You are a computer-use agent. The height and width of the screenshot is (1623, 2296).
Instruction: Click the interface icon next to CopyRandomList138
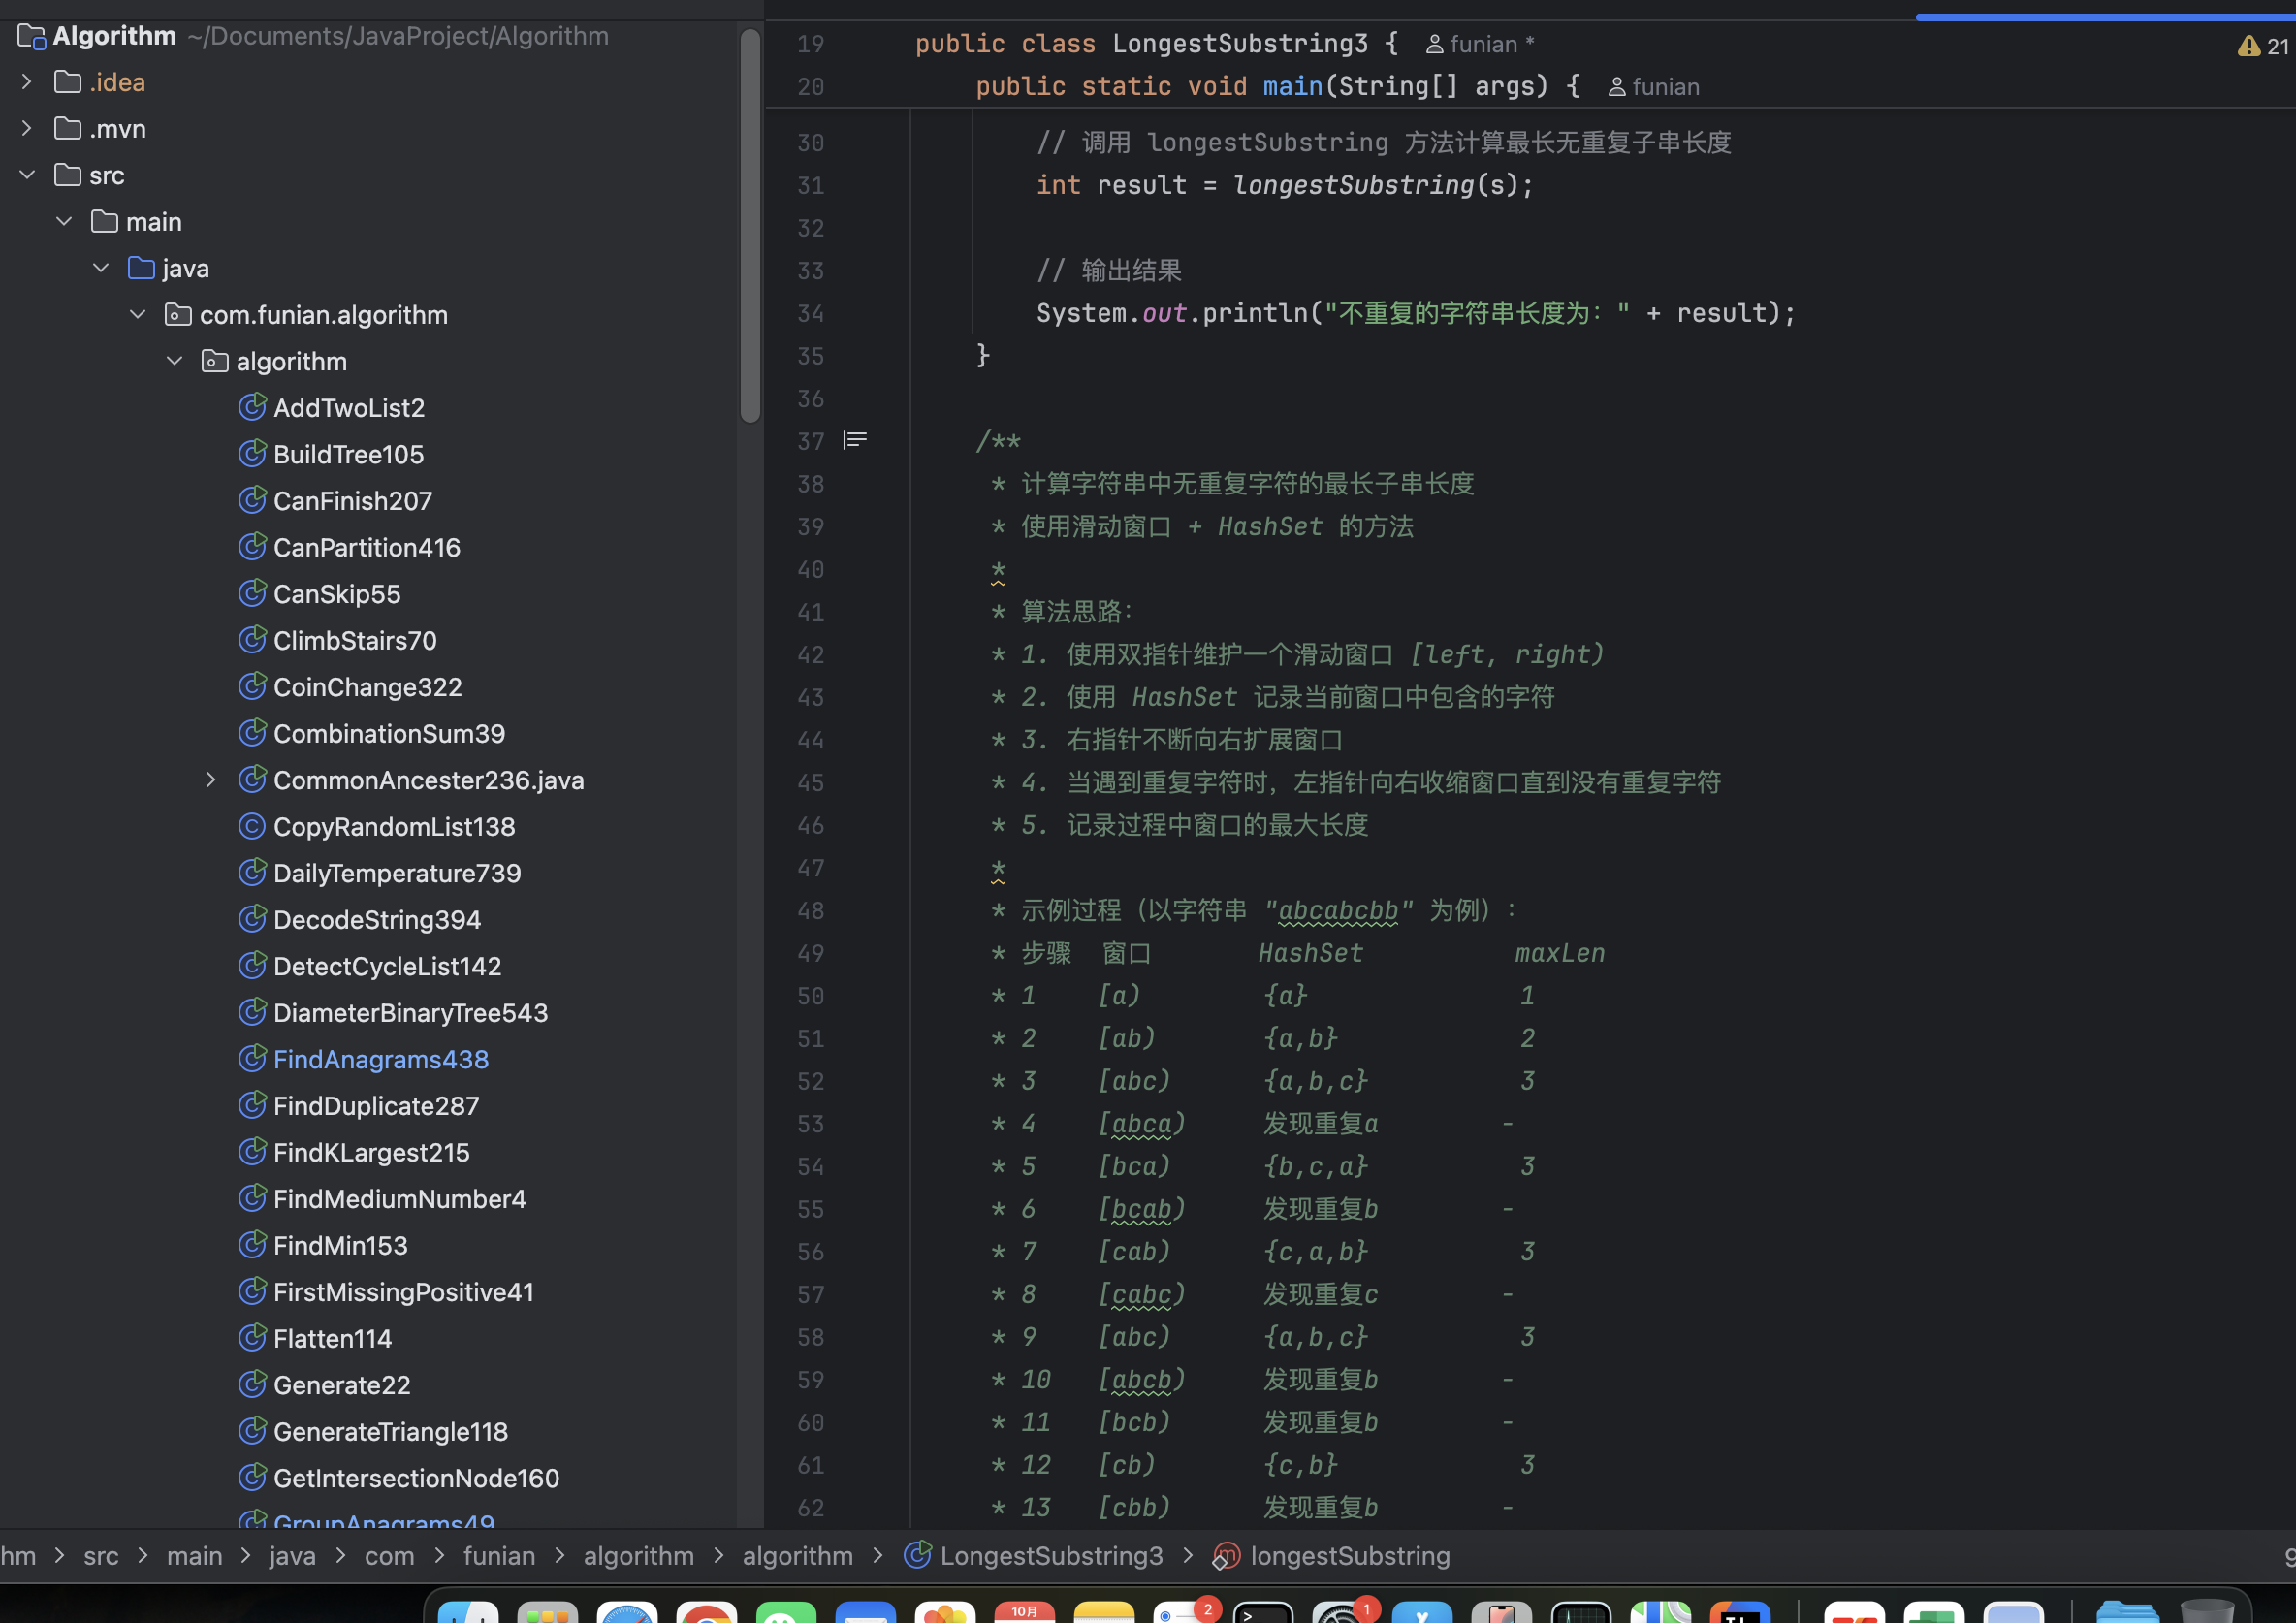point(252,826)
